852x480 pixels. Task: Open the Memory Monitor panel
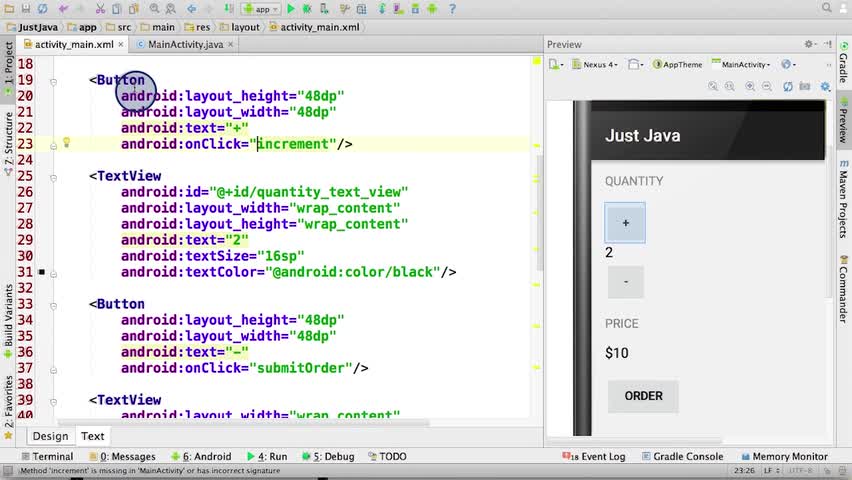784,457
